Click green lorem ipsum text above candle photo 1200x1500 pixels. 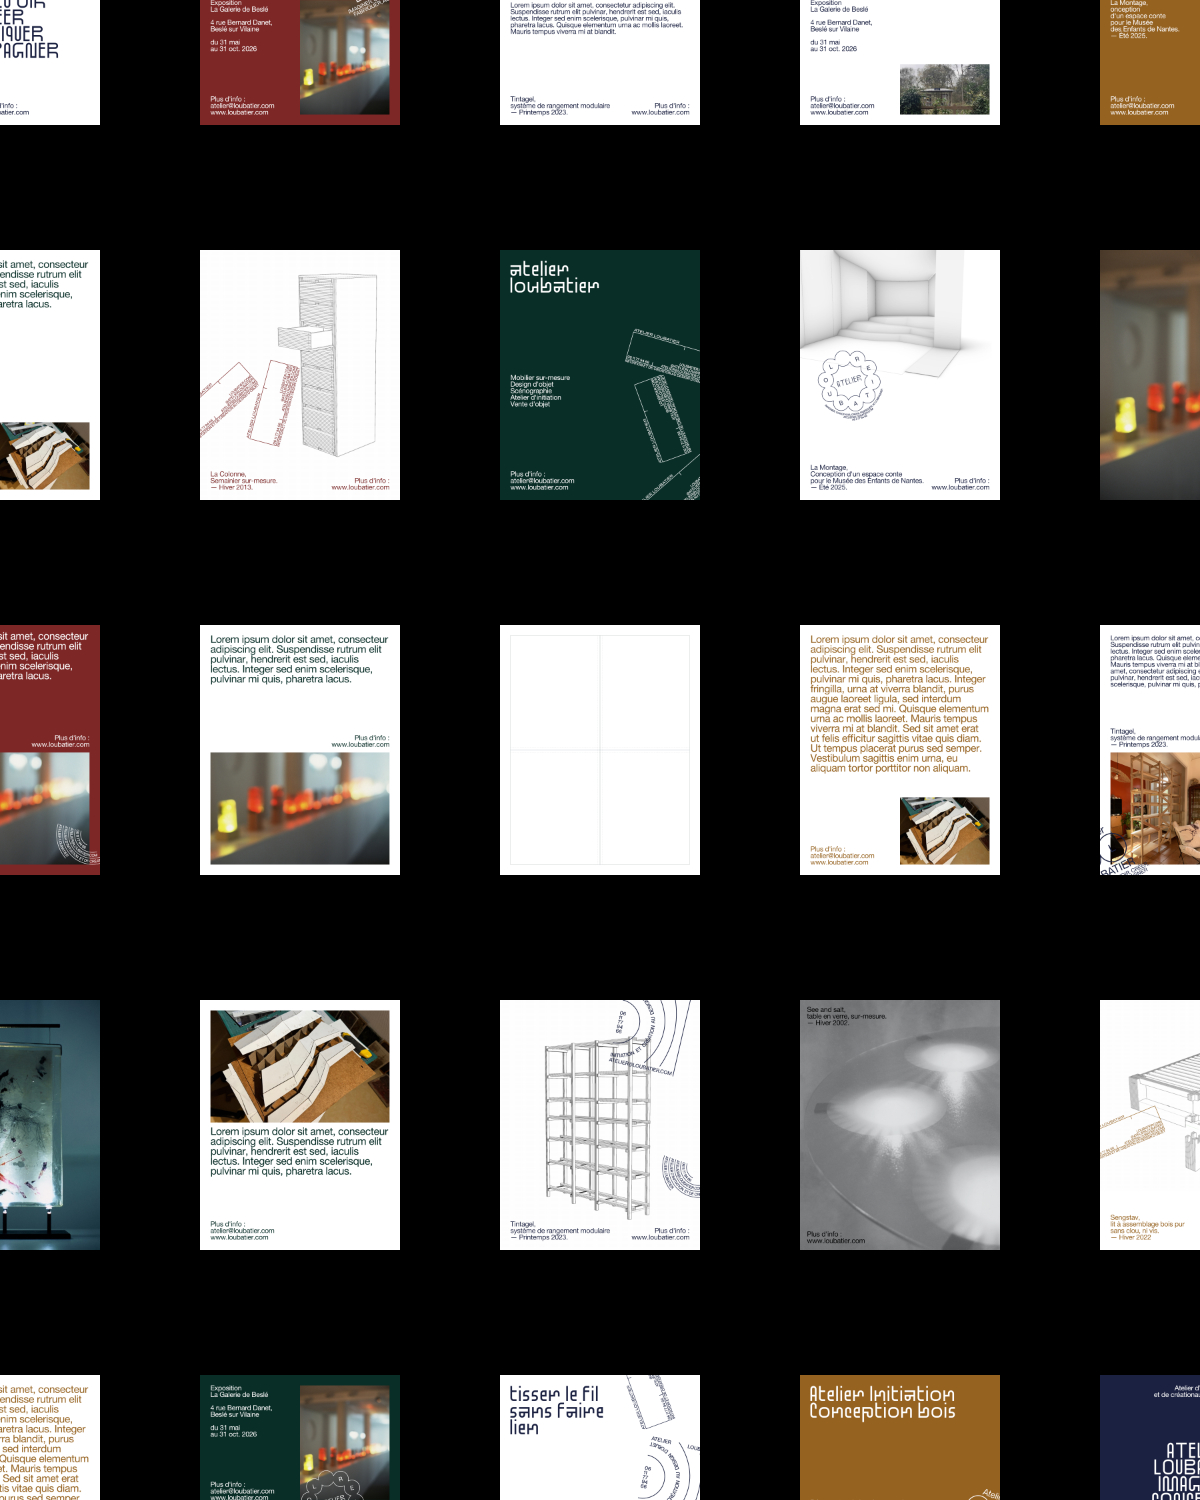(x=300, y=659)
